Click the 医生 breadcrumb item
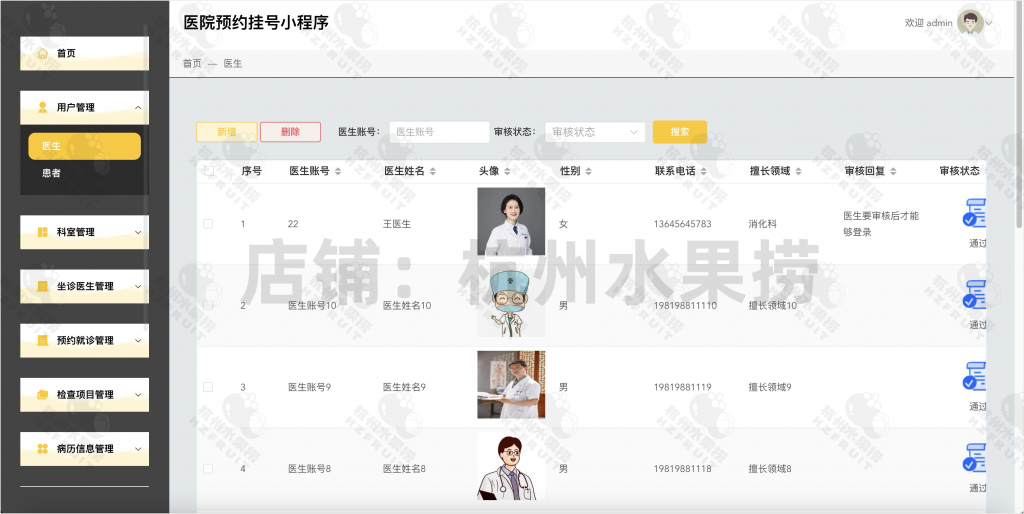Screen dimensions: 1024x514 [232, 63]
